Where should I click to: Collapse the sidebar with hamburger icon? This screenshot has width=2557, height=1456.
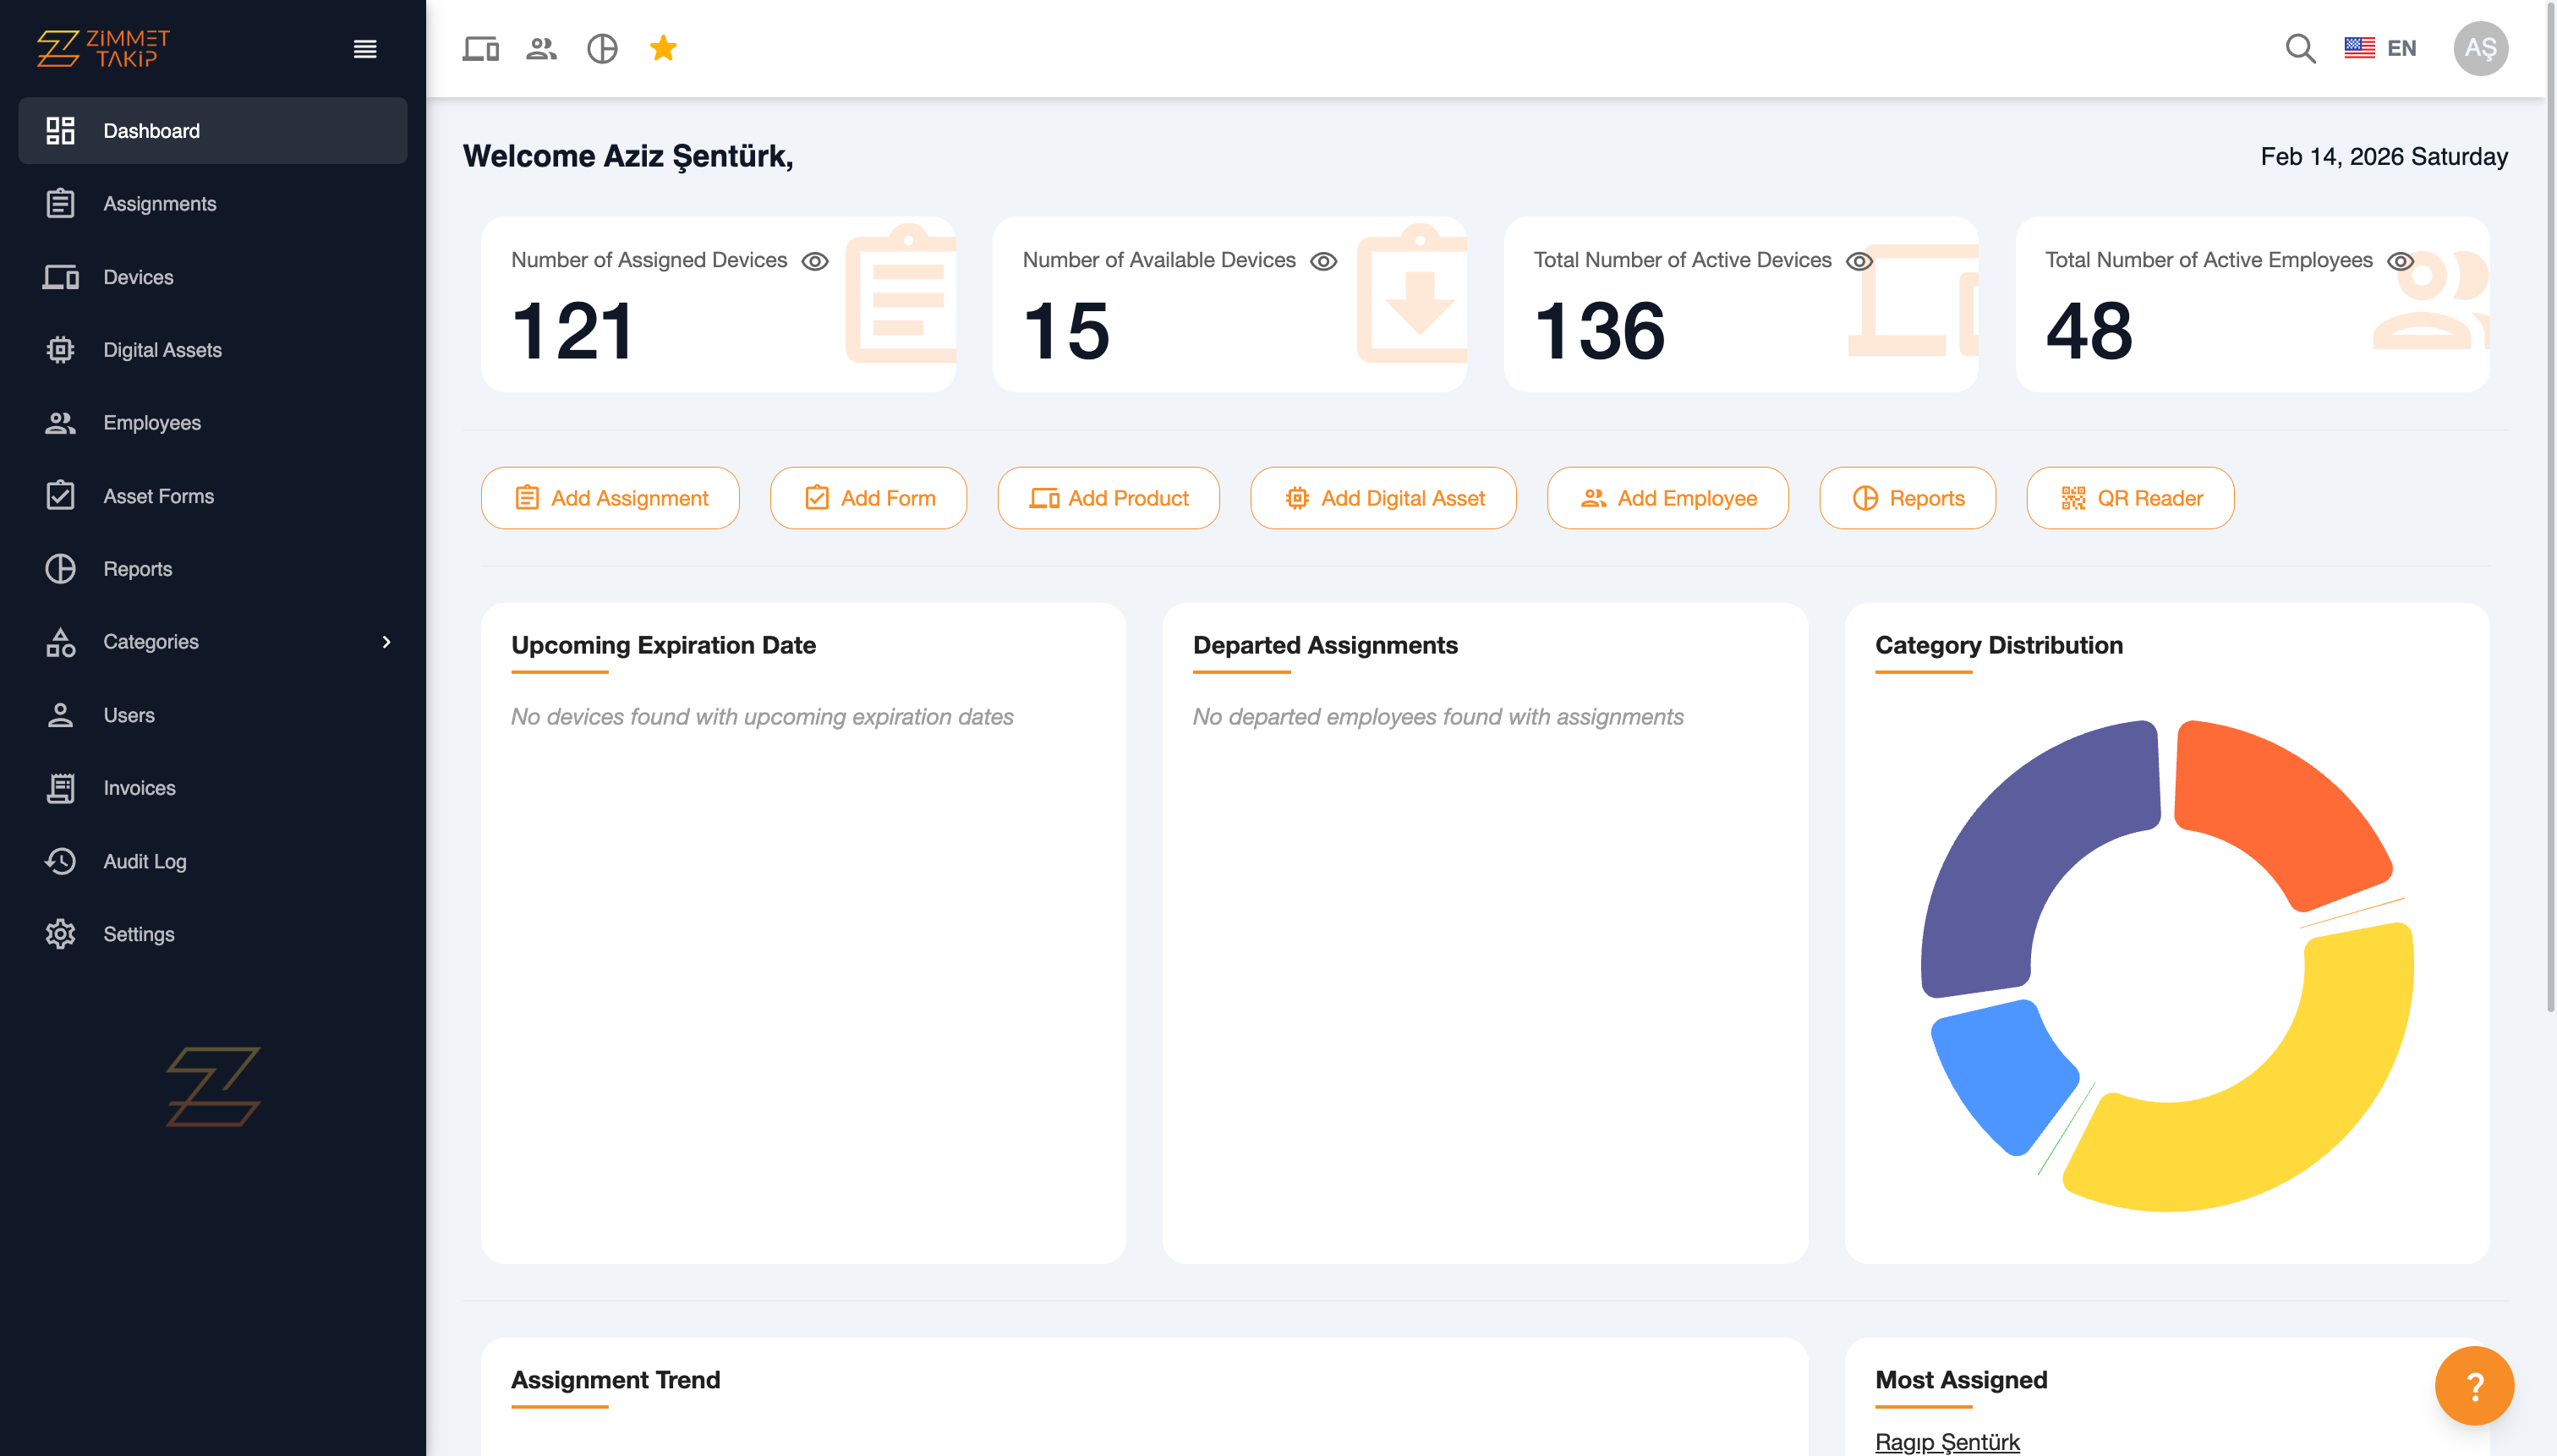point(365,49)
